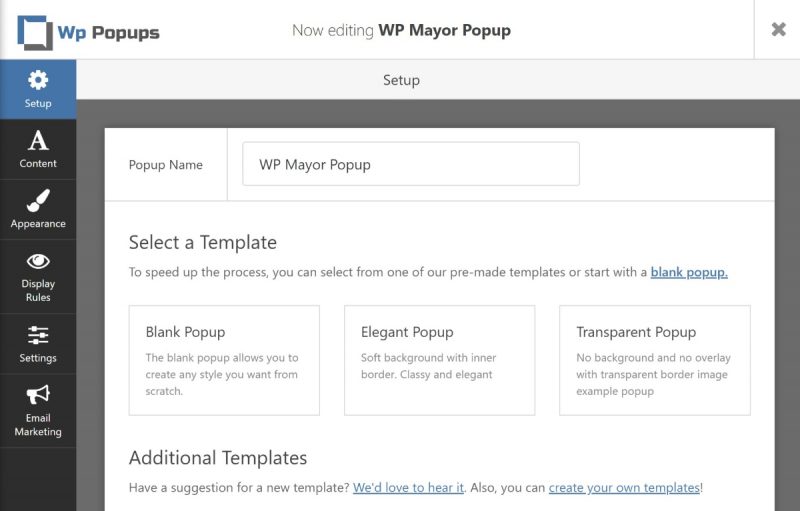Open Email Marketing via the megaphone icon
The height and width of the screenshot is (511, 800).
point(38,394)
